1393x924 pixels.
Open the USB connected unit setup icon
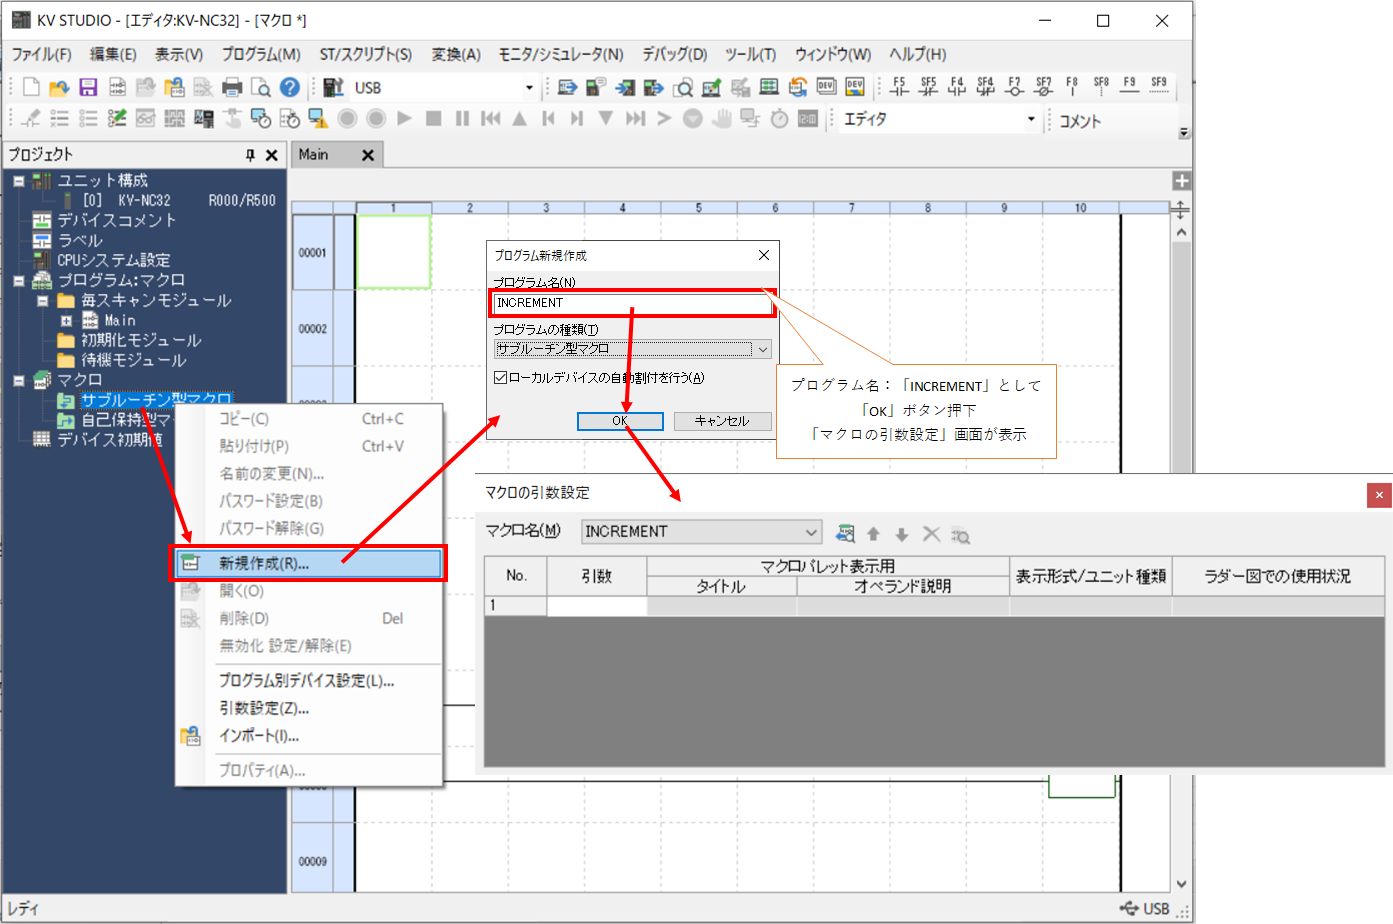333,87
